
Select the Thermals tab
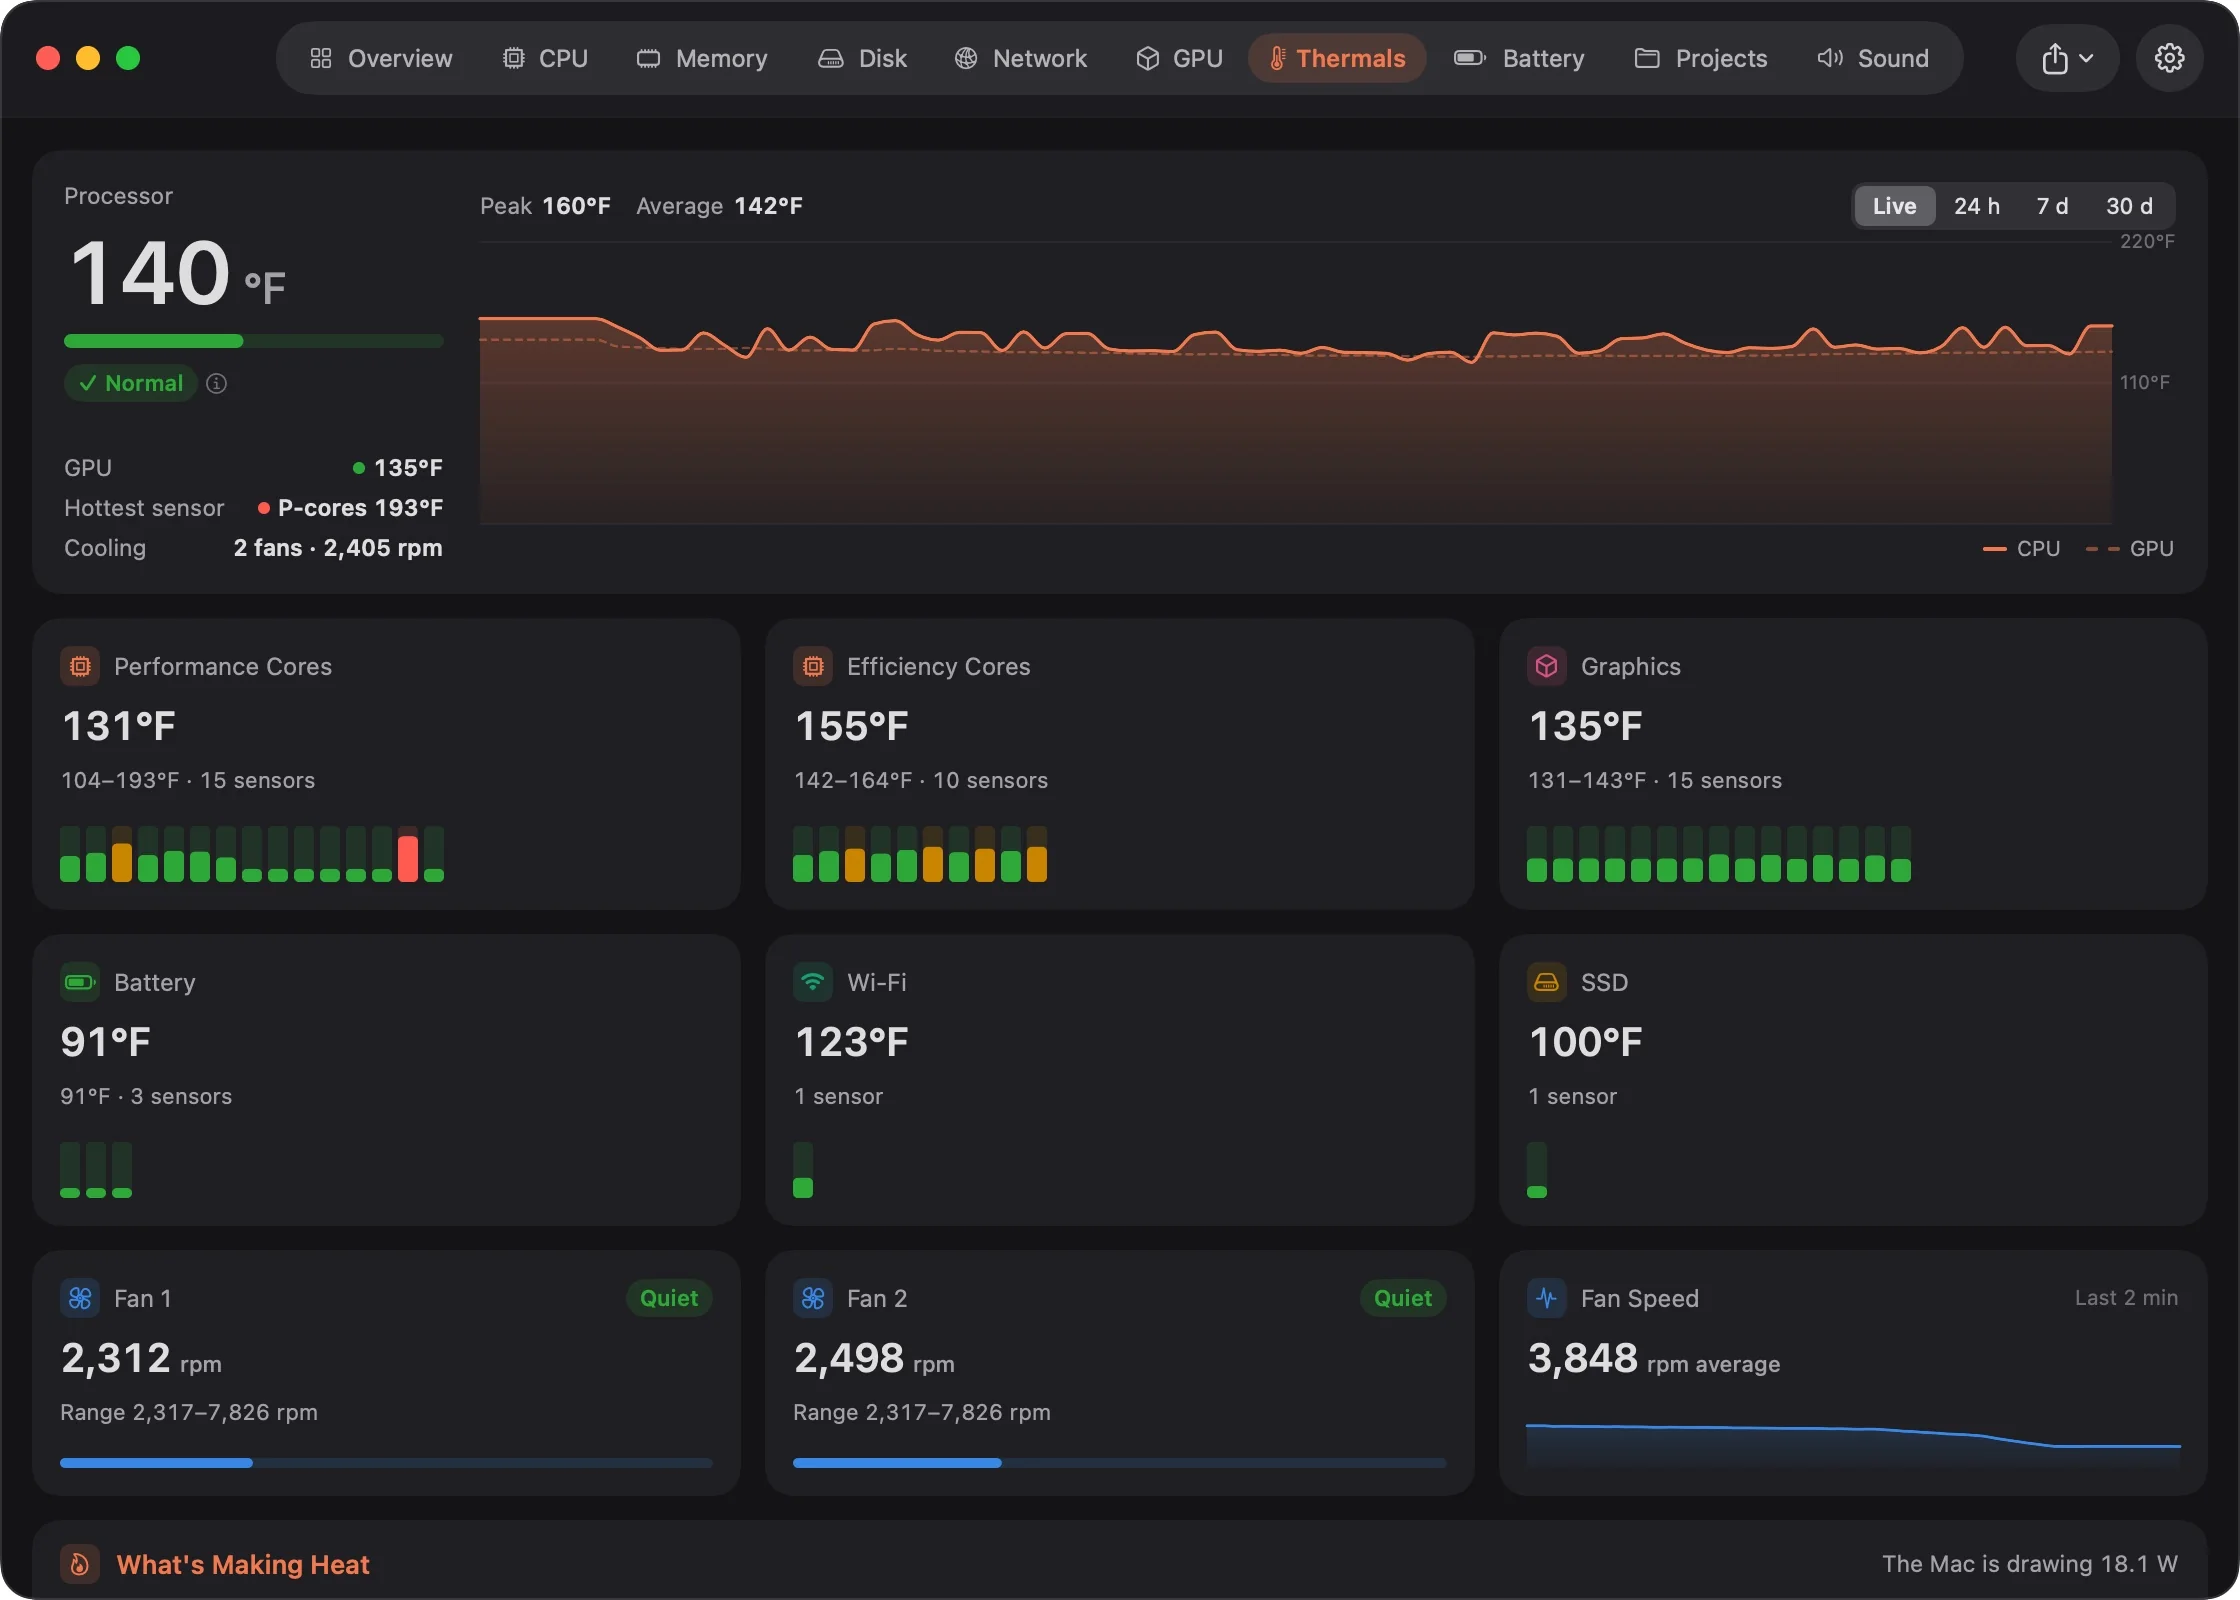tap(1337, 58)
